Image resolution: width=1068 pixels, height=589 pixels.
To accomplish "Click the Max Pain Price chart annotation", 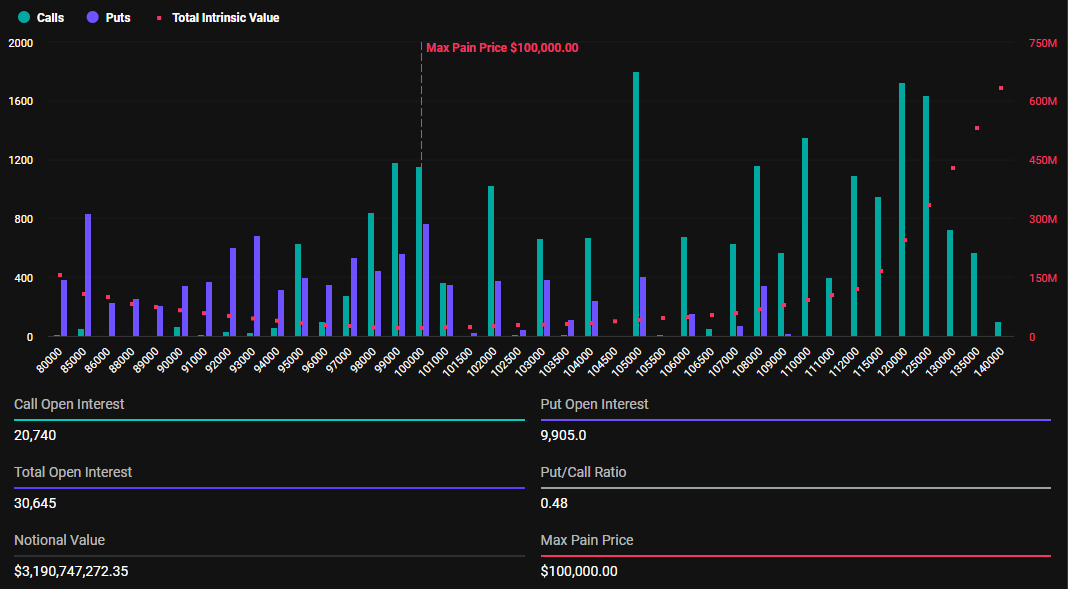I will 502,48.
